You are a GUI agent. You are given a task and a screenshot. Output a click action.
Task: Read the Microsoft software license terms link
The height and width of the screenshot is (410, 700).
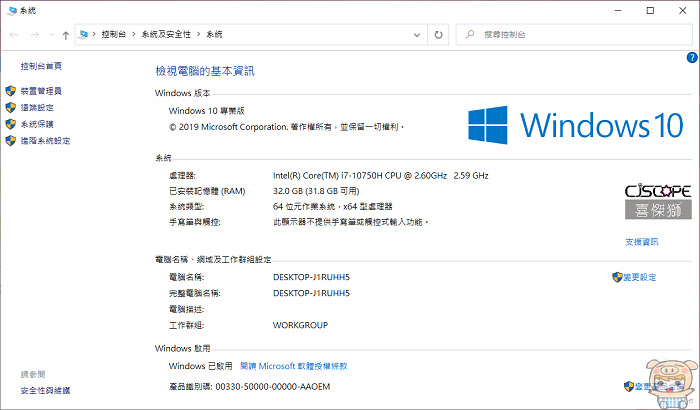point(294,366)
